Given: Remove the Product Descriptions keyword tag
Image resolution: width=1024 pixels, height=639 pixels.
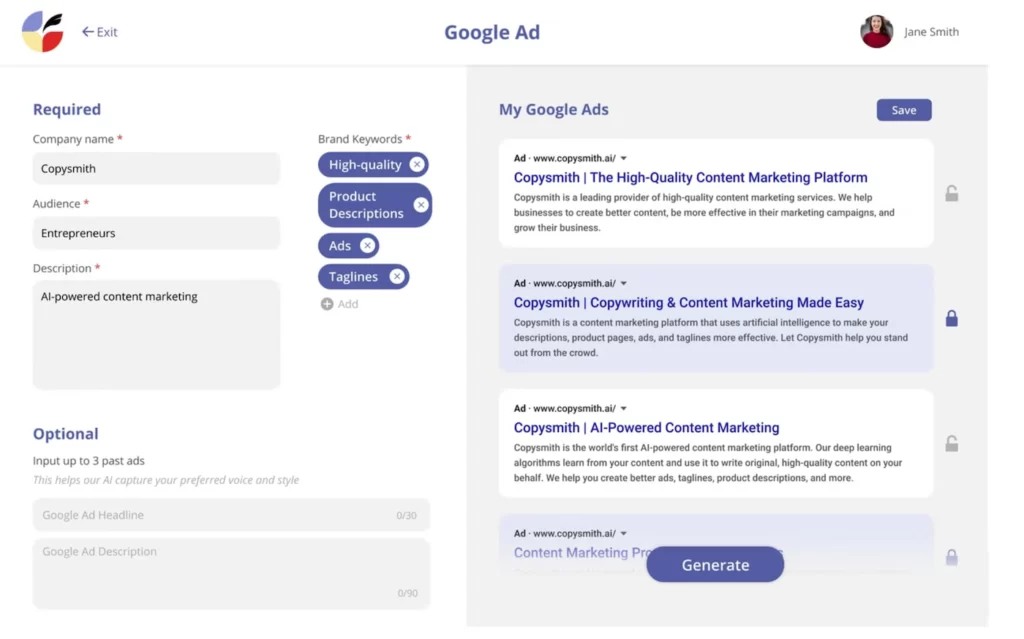Looking at the screenshot, I should (x=421, y=205).
